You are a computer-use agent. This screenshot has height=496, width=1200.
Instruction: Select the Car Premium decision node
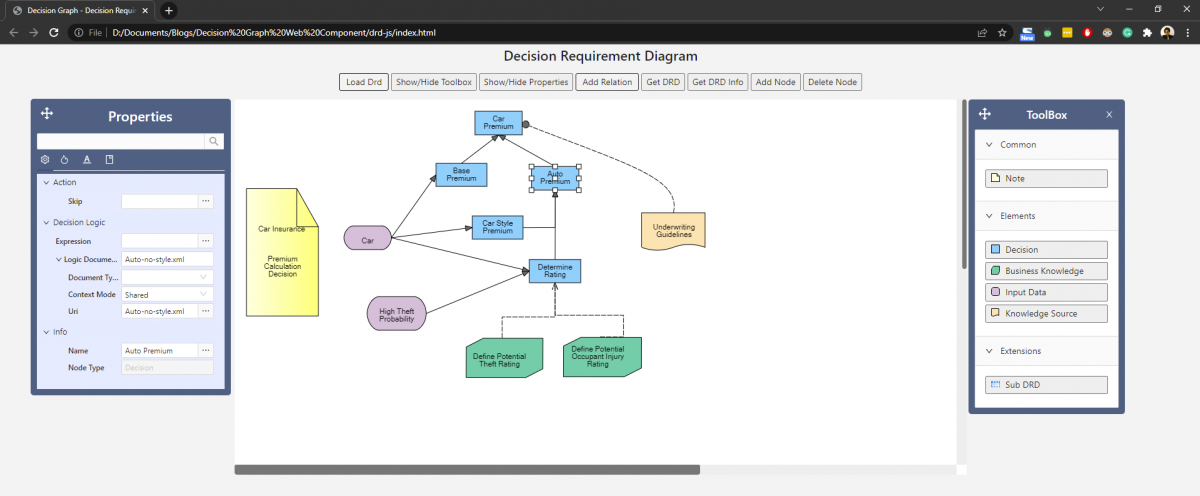[x=498, y=122]
